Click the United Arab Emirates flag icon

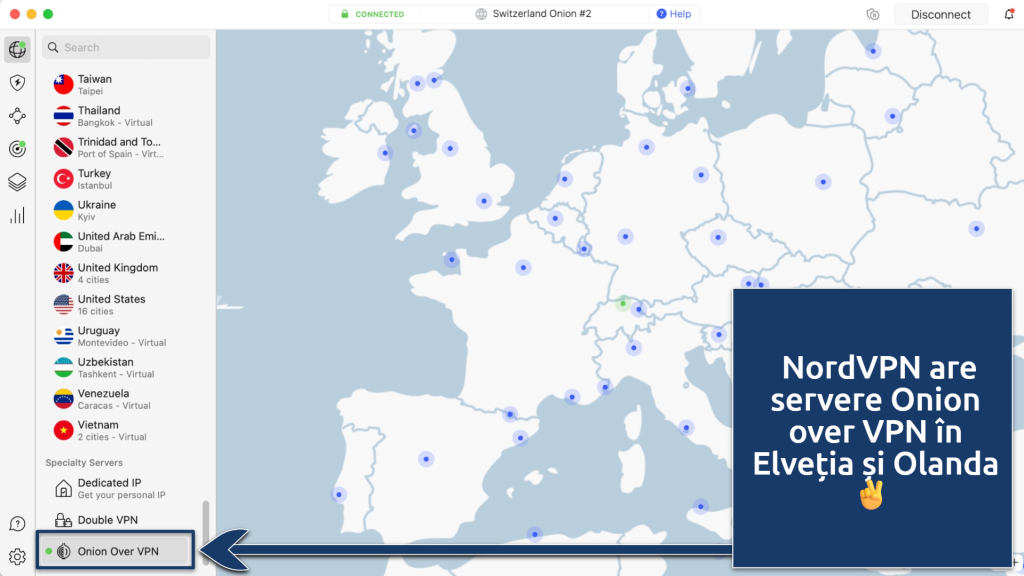tap(63, 242)
